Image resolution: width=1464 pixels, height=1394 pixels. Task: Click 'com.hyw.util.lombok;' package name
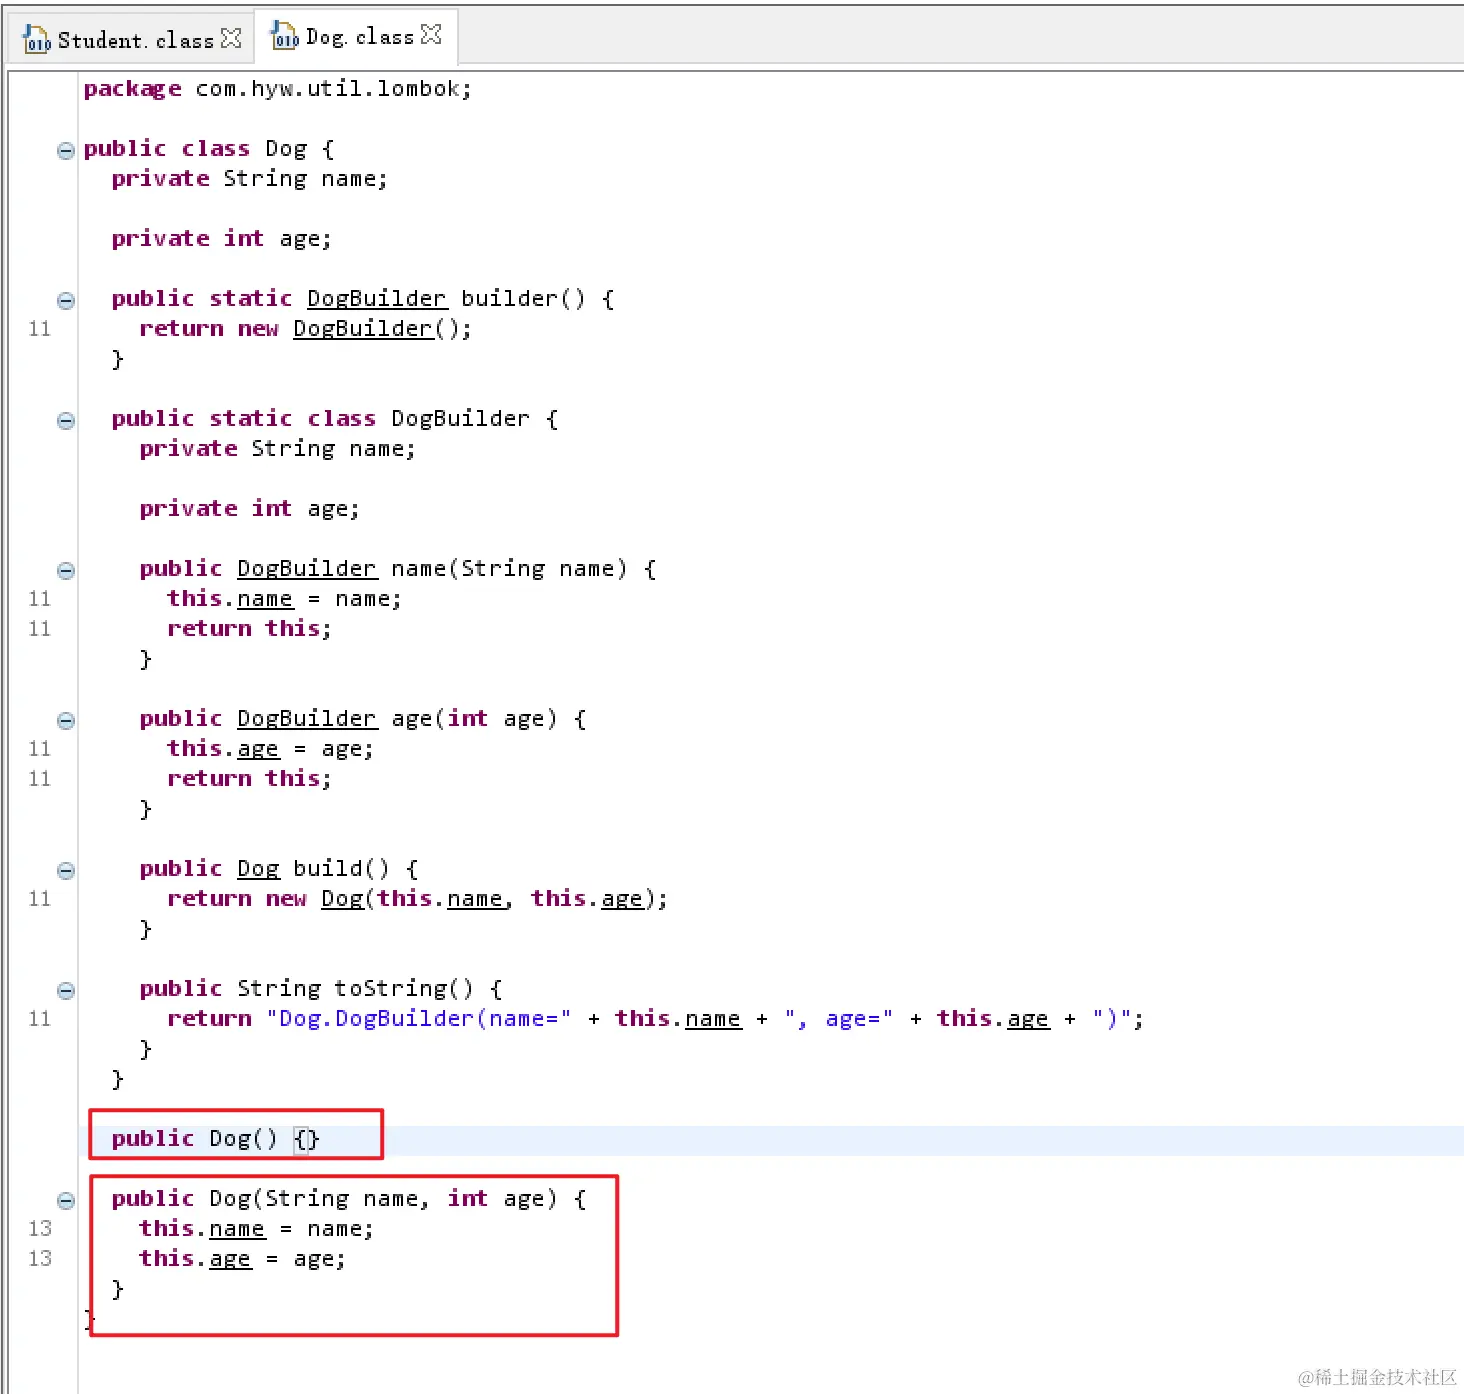tap(334, 89)
